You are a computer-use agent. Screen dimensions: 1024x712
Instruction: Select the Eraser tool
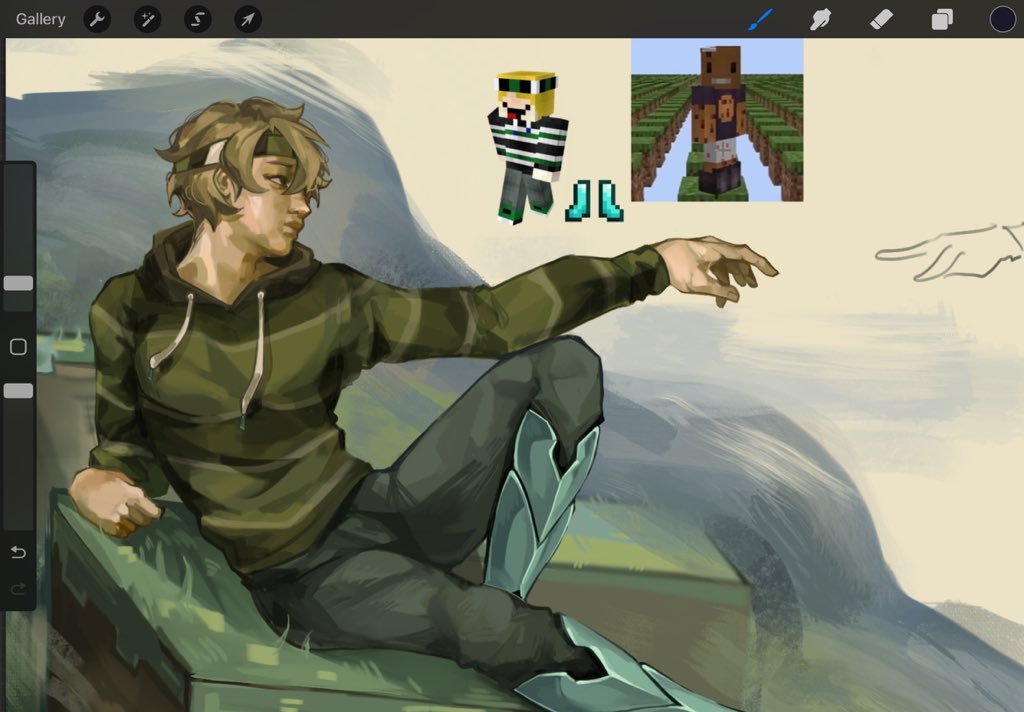(x=880, y=18)
